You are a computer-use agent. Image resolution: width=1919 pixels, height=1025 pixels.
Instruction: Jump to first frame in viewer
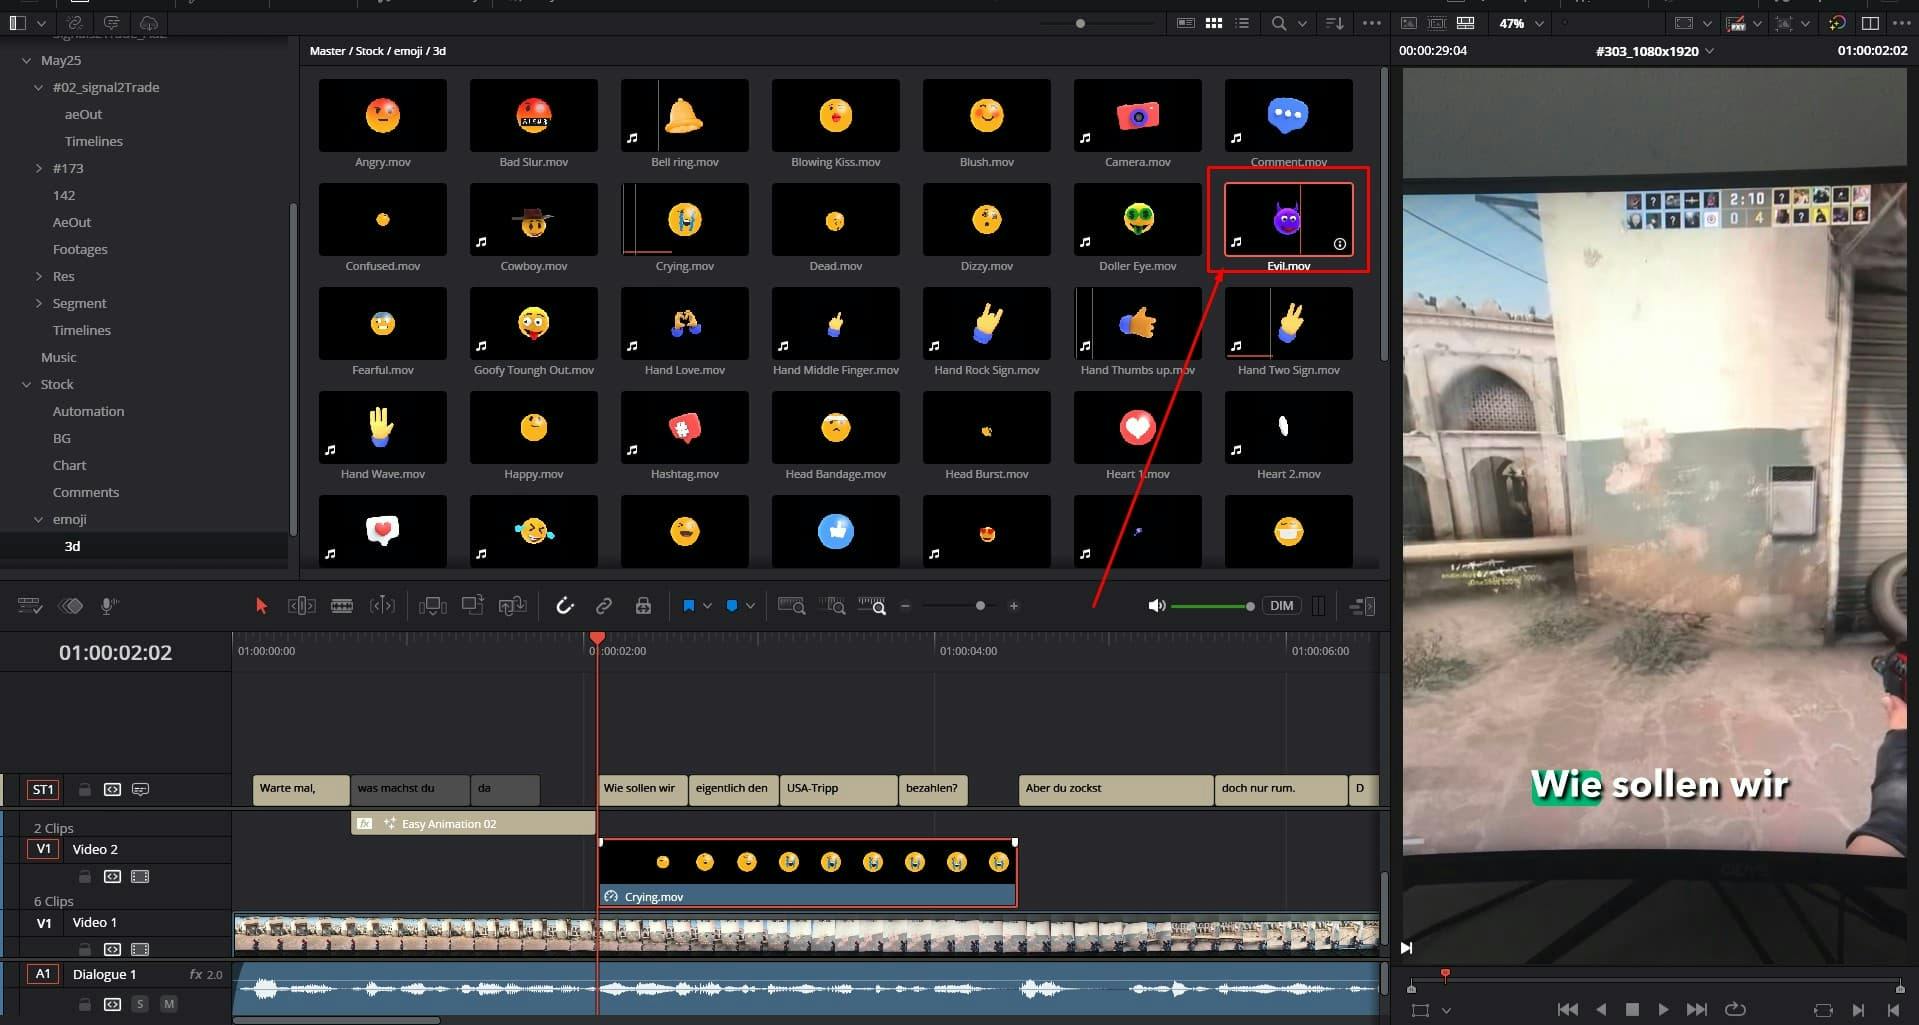coord(1568,1010)
